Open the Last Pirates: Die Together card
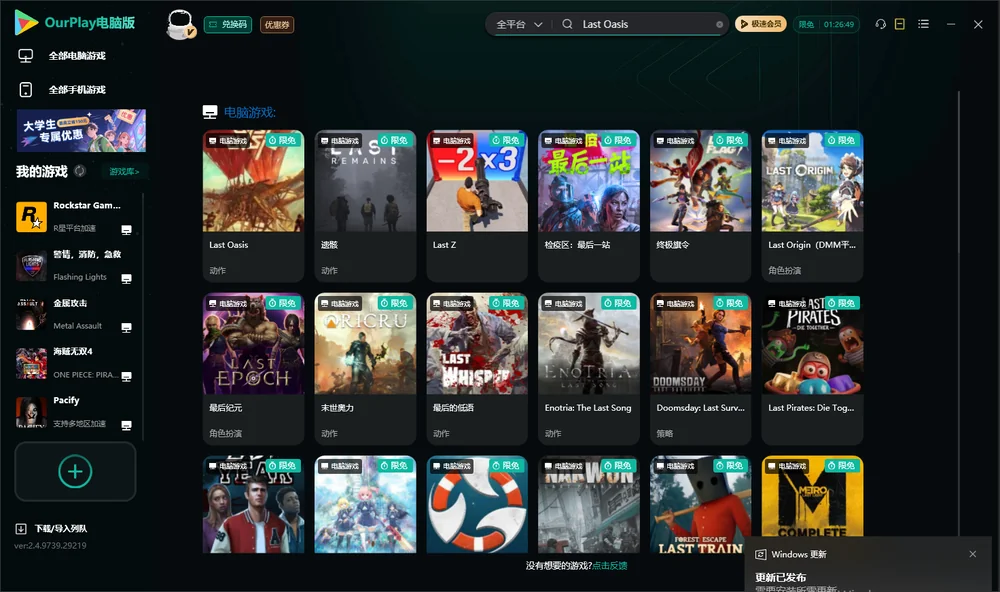The width and height of the screenshot is (1000, 592). (x=812, y=369)
